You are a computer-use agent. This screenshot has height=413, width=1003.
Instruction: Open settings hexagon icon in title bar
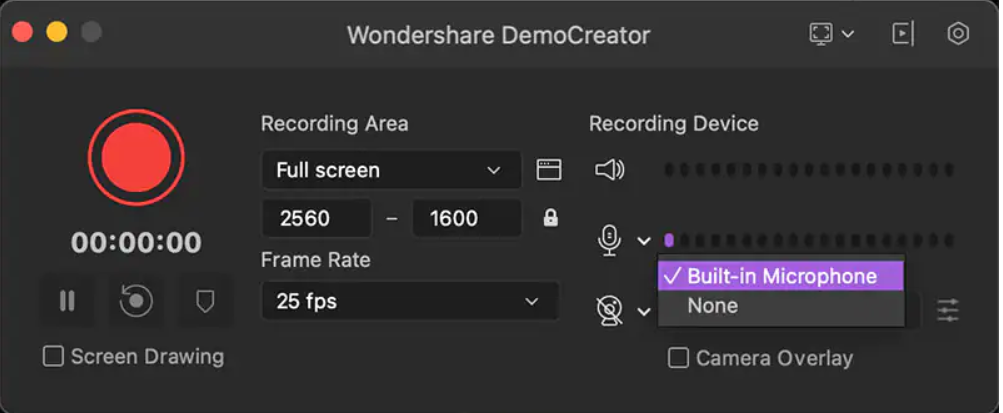click(958, 34)
